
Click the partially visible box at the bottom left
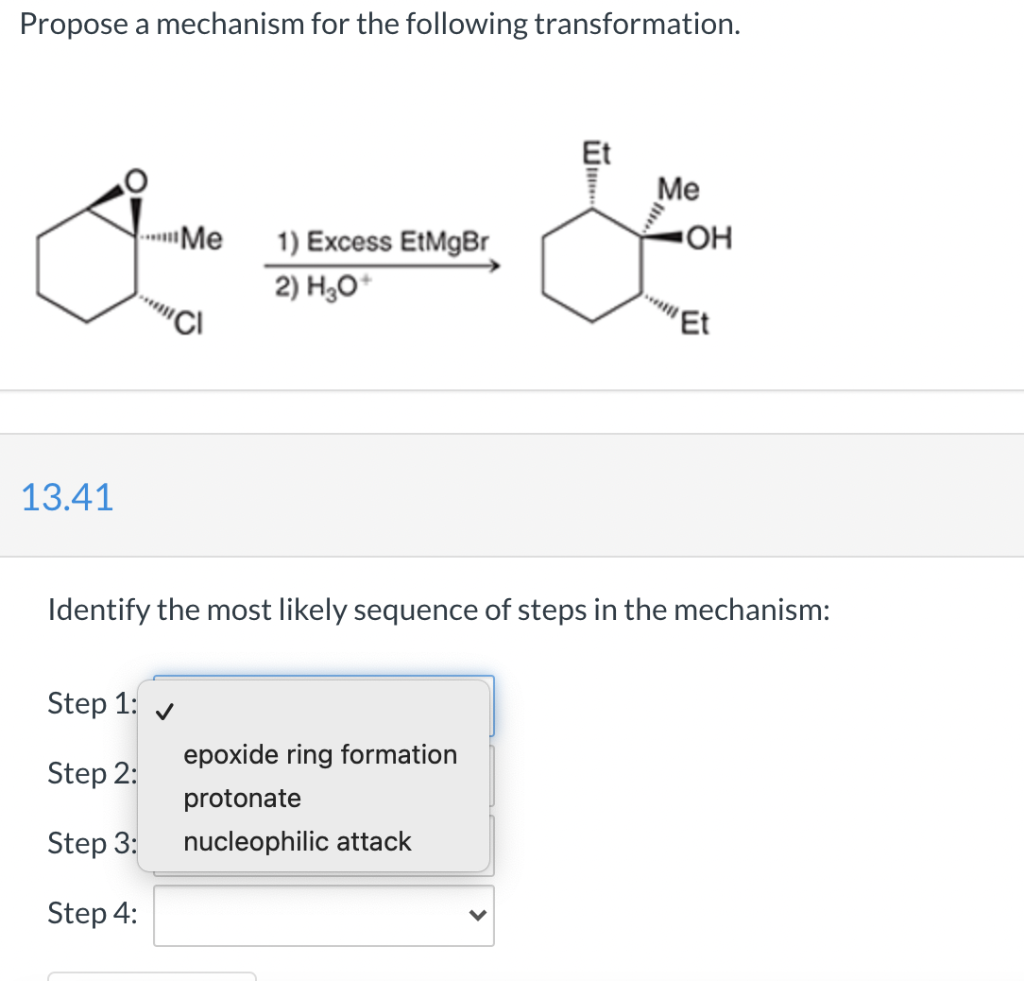(150, 975)
